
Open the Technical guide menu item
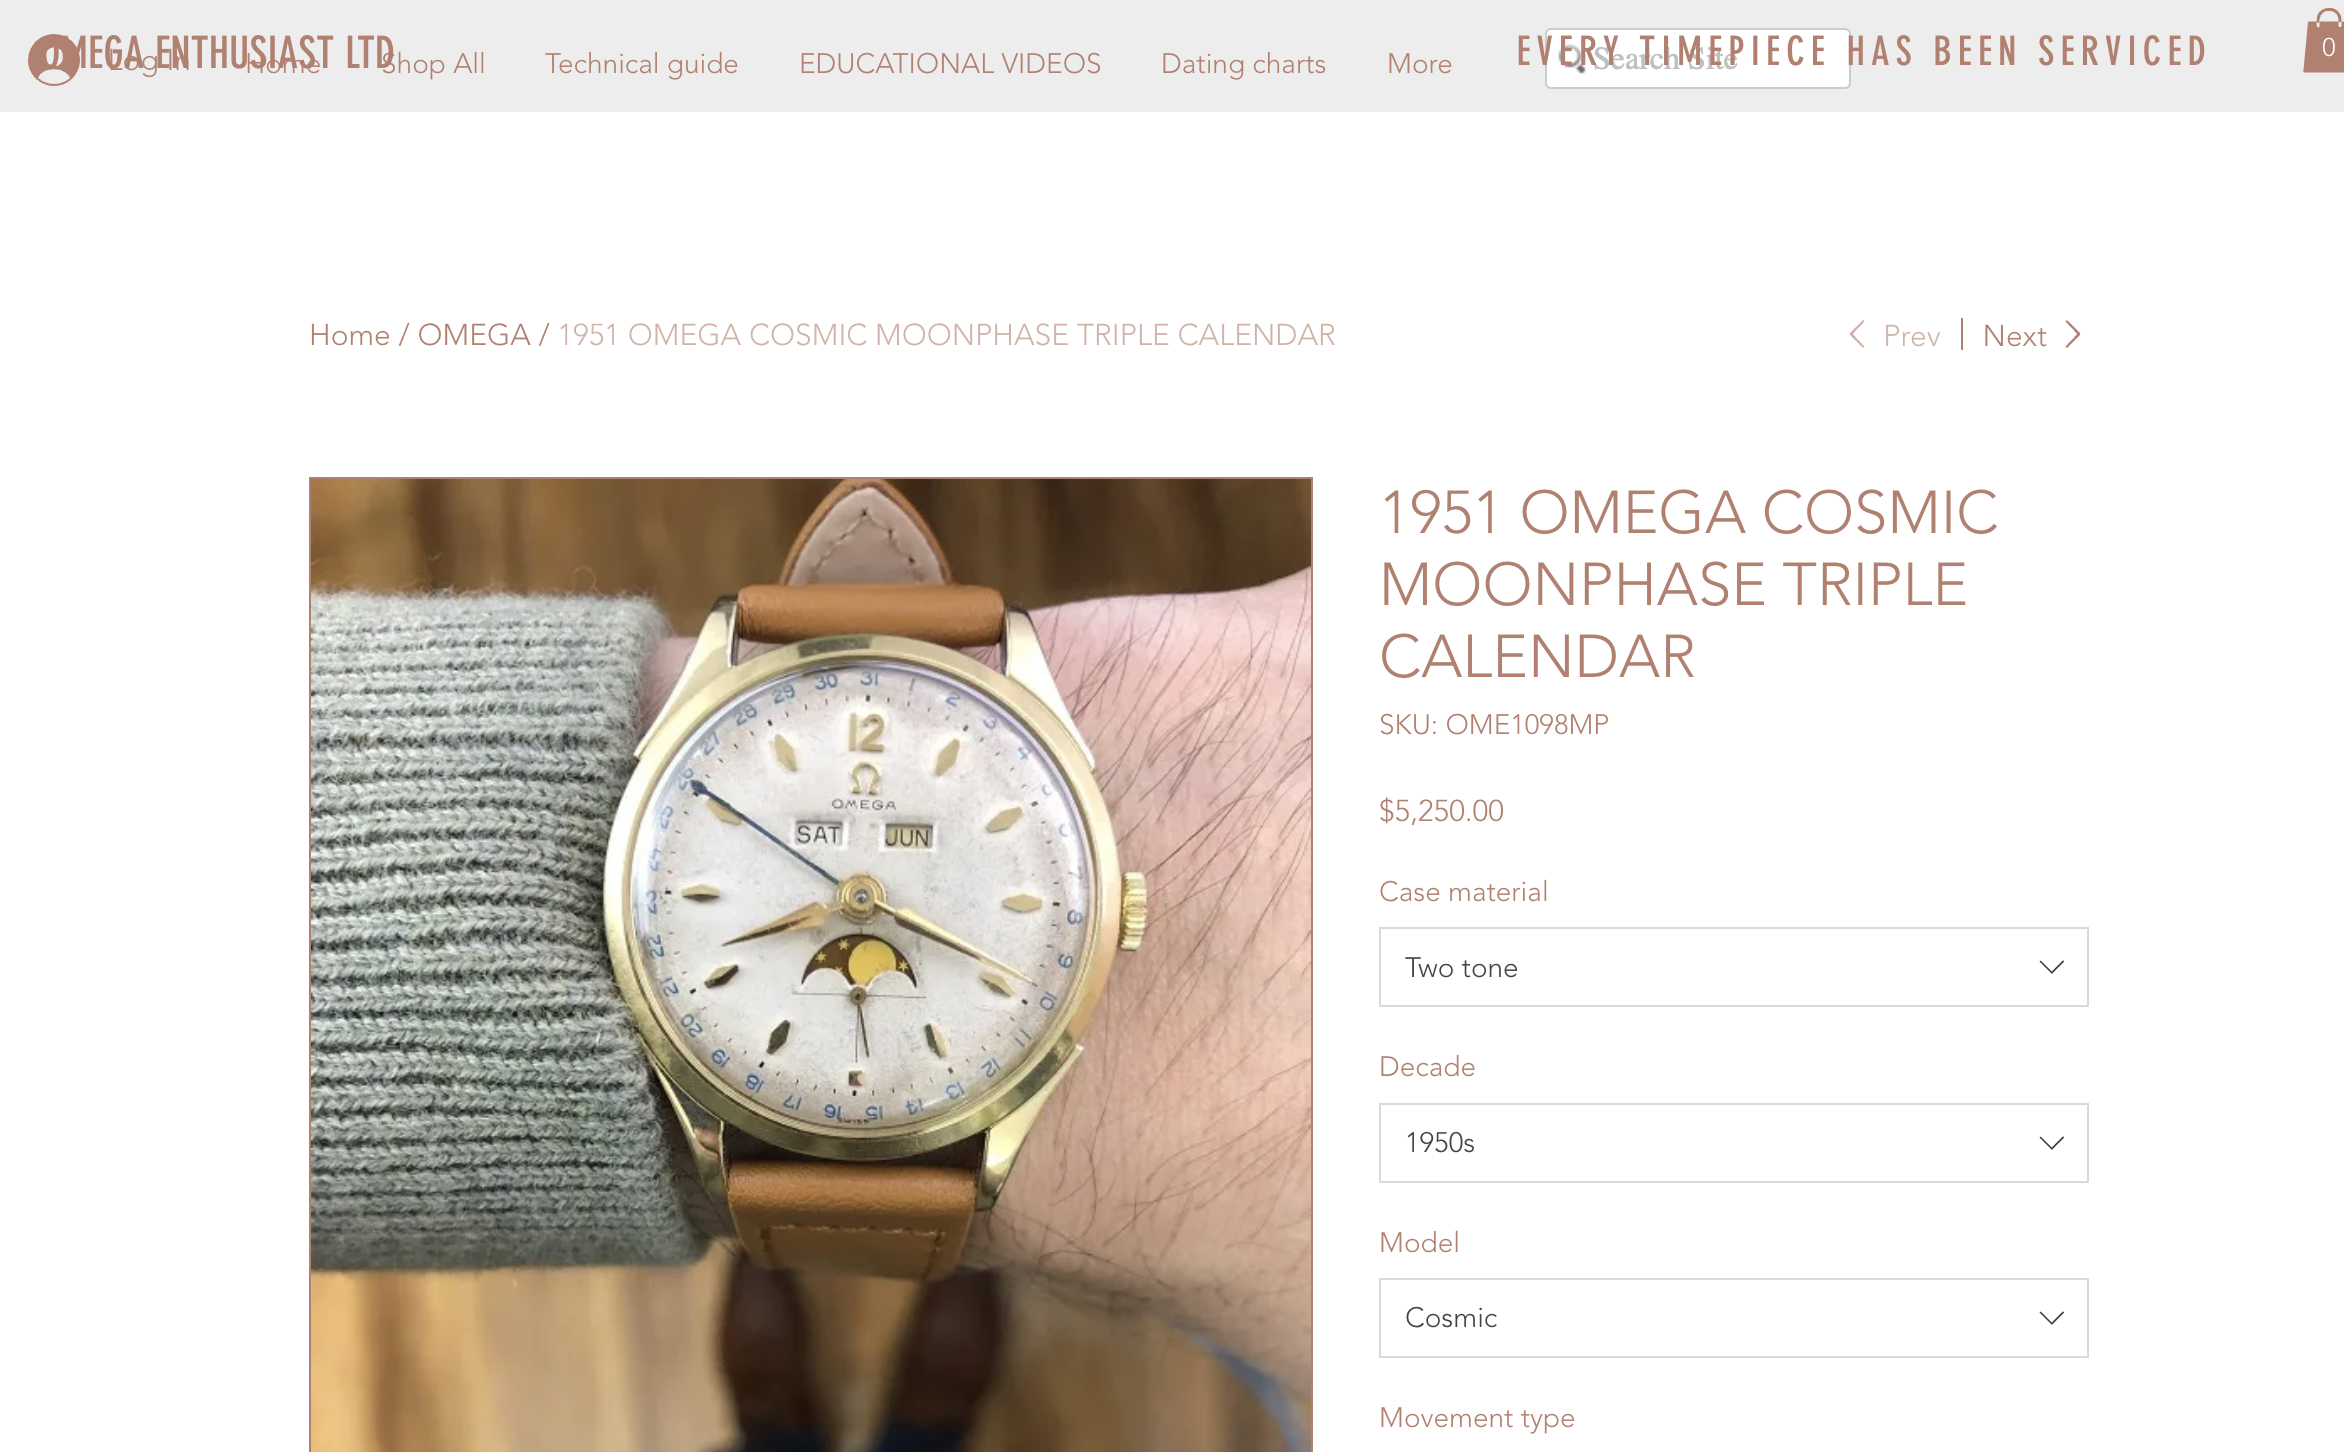pos(641,64)
